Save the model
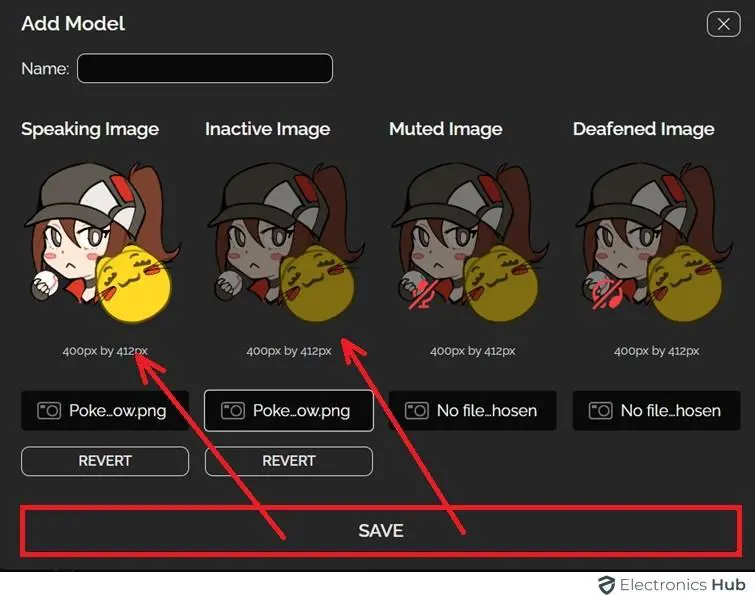Image resolution: width=755 pixels, height=595 pixels. [381, 531]
